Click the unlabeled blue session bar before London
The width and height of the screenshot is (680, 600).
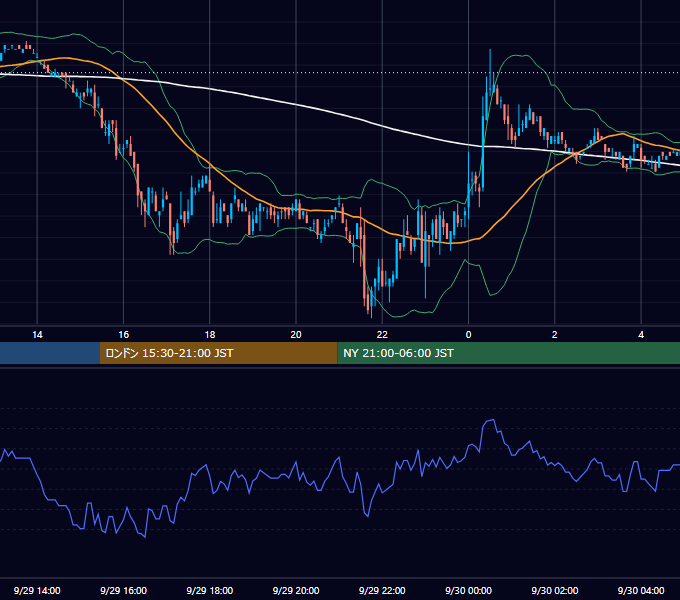point(50,353)
